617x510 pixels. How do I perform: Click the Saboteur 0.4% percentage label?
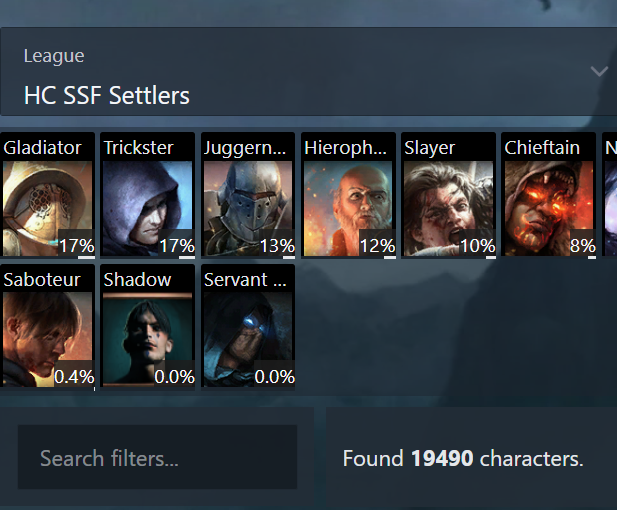pyautogui.click(x=74, y=377)
